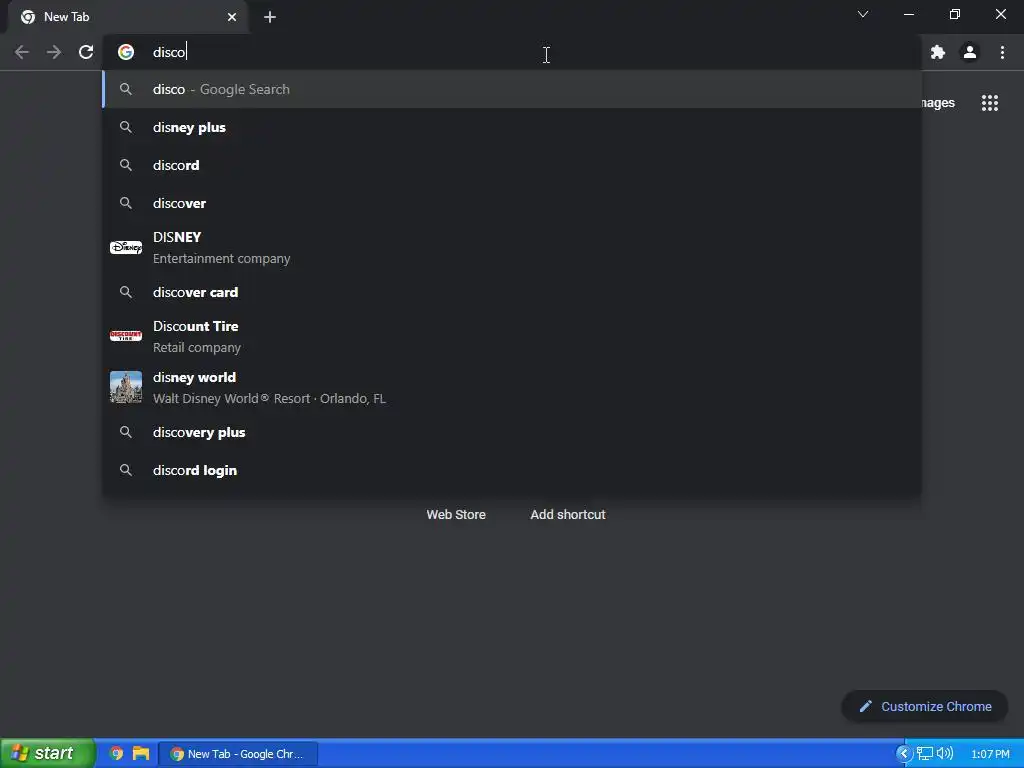The height and width of the screenshot is (768, 1024).
Task: Select the 'disney plus' suggestion
Action: (x=512, y=127)
